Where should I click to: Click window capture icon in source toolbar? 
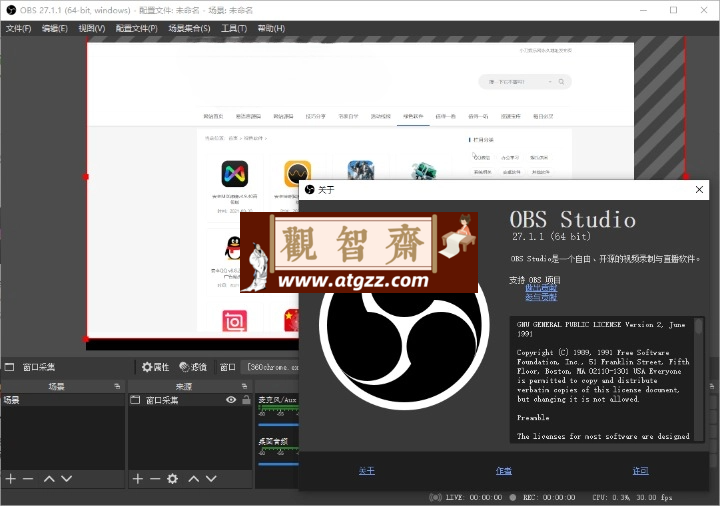point(9,367)
